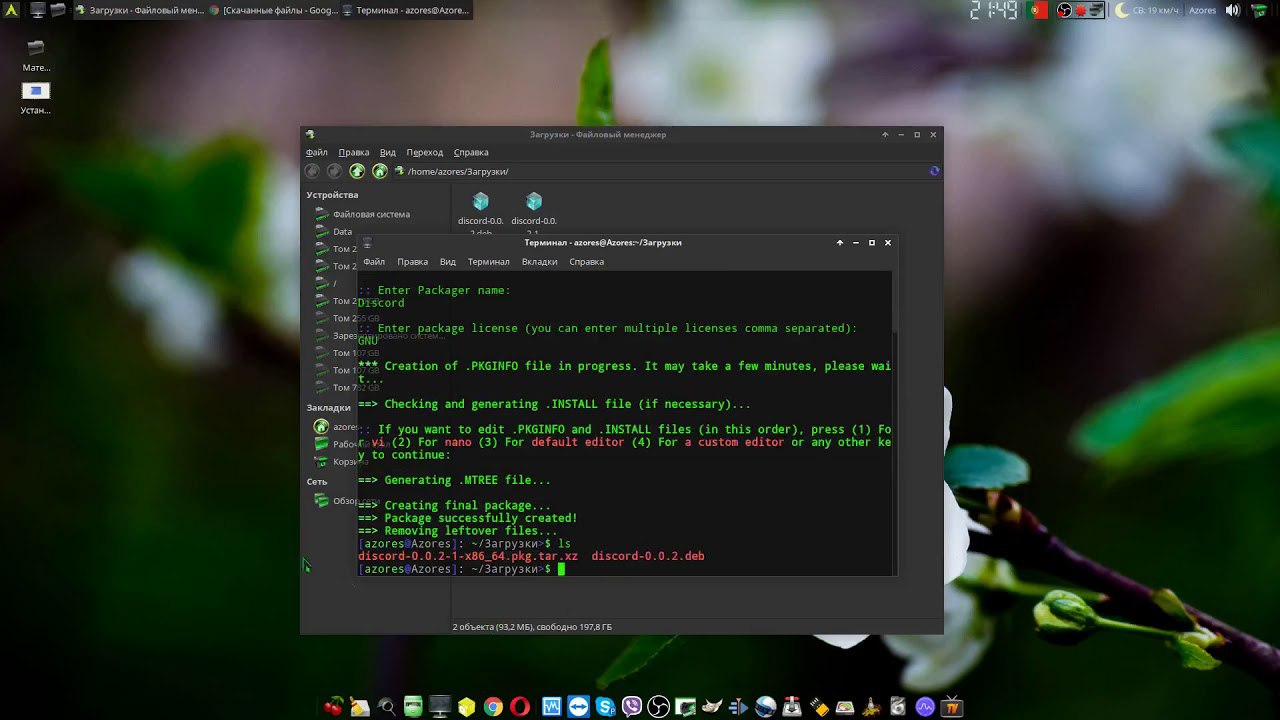Viewport: 1280px width, 720px height.
Task: Launch cherries app from dock
Action: [333, 707]
